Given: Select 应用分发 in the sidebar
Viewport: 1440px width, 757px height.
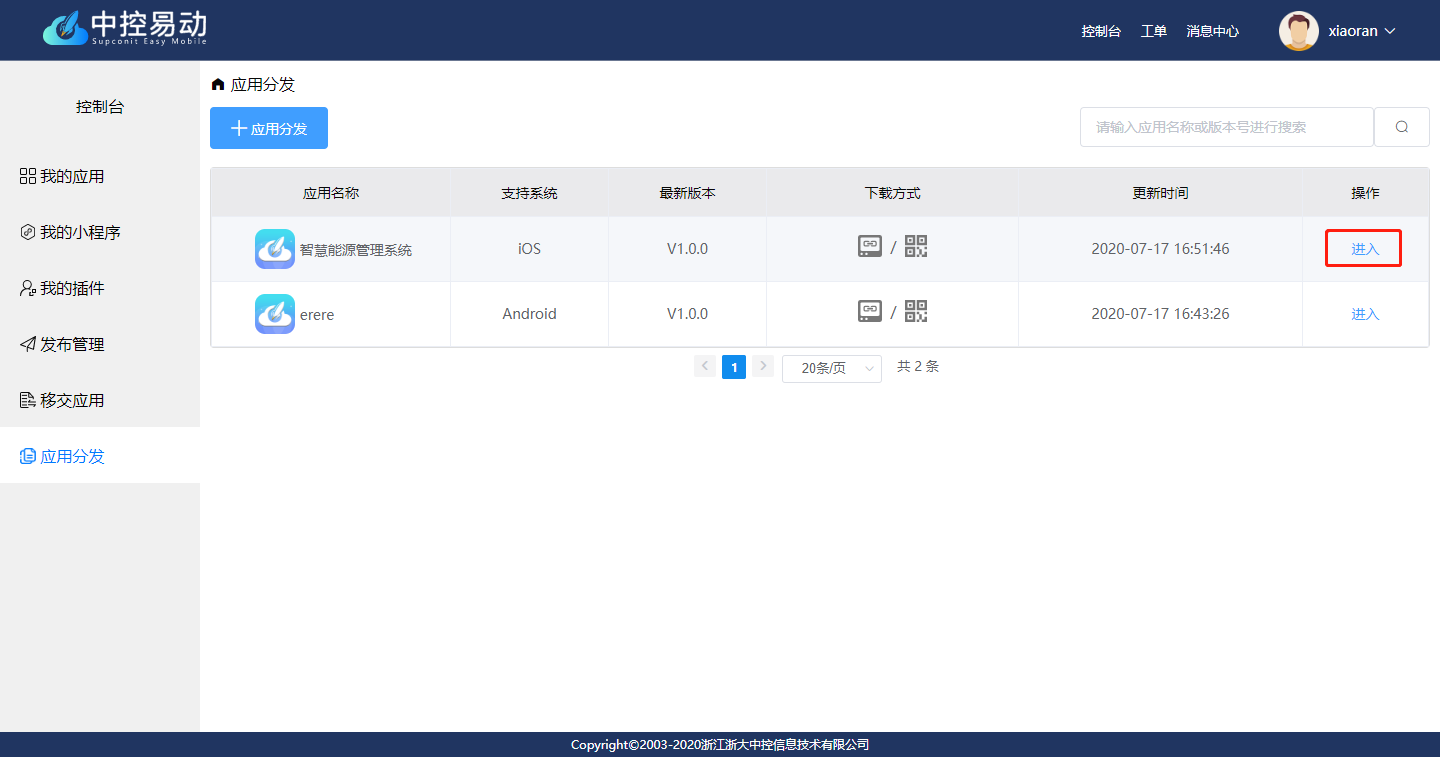Looking at the screenshot, I should click(x=100, y=456).
